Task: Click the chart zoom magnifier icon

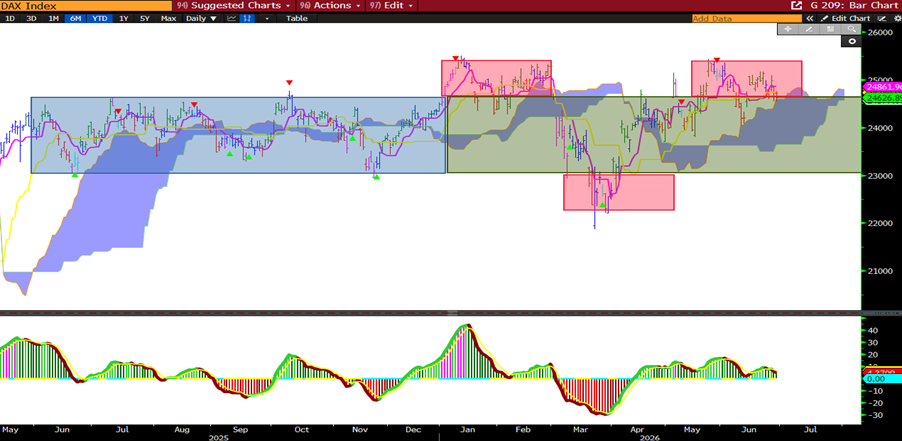Action: pyautogui.click(x=851, y=29)
